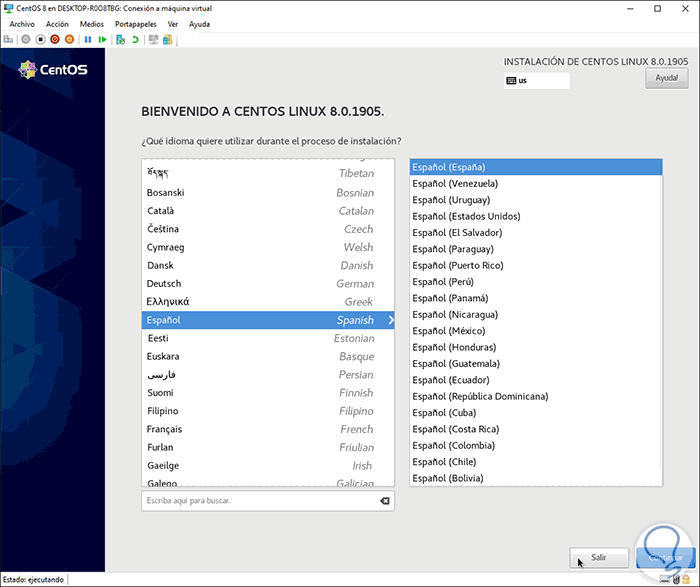
Task: Select Dansk language
Action: pos(268,266)
